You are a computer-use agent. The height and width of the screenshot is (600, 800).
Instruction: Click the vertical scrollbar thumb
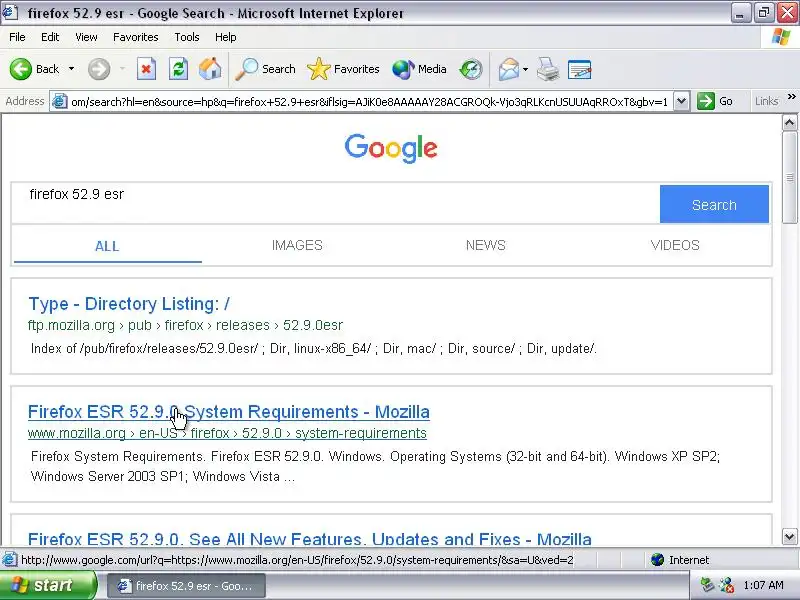[789, 177]
